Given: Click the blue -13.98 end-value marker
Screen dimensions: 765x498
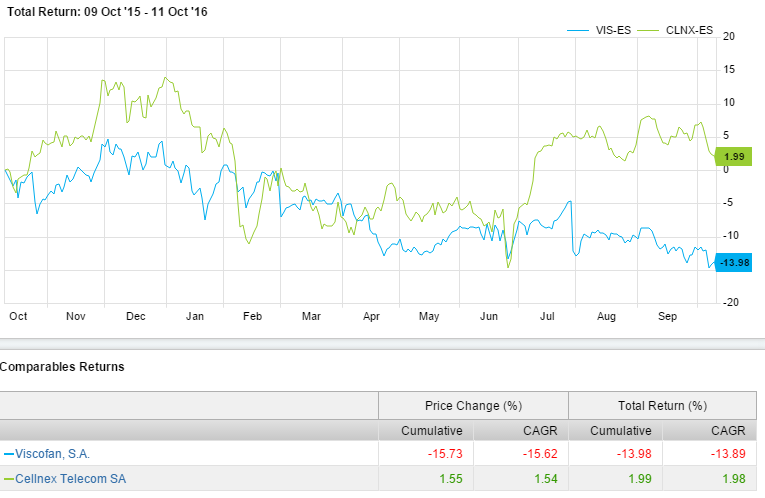Looking at the screenshot, I should pyautogui.click(x=731, y=261).
